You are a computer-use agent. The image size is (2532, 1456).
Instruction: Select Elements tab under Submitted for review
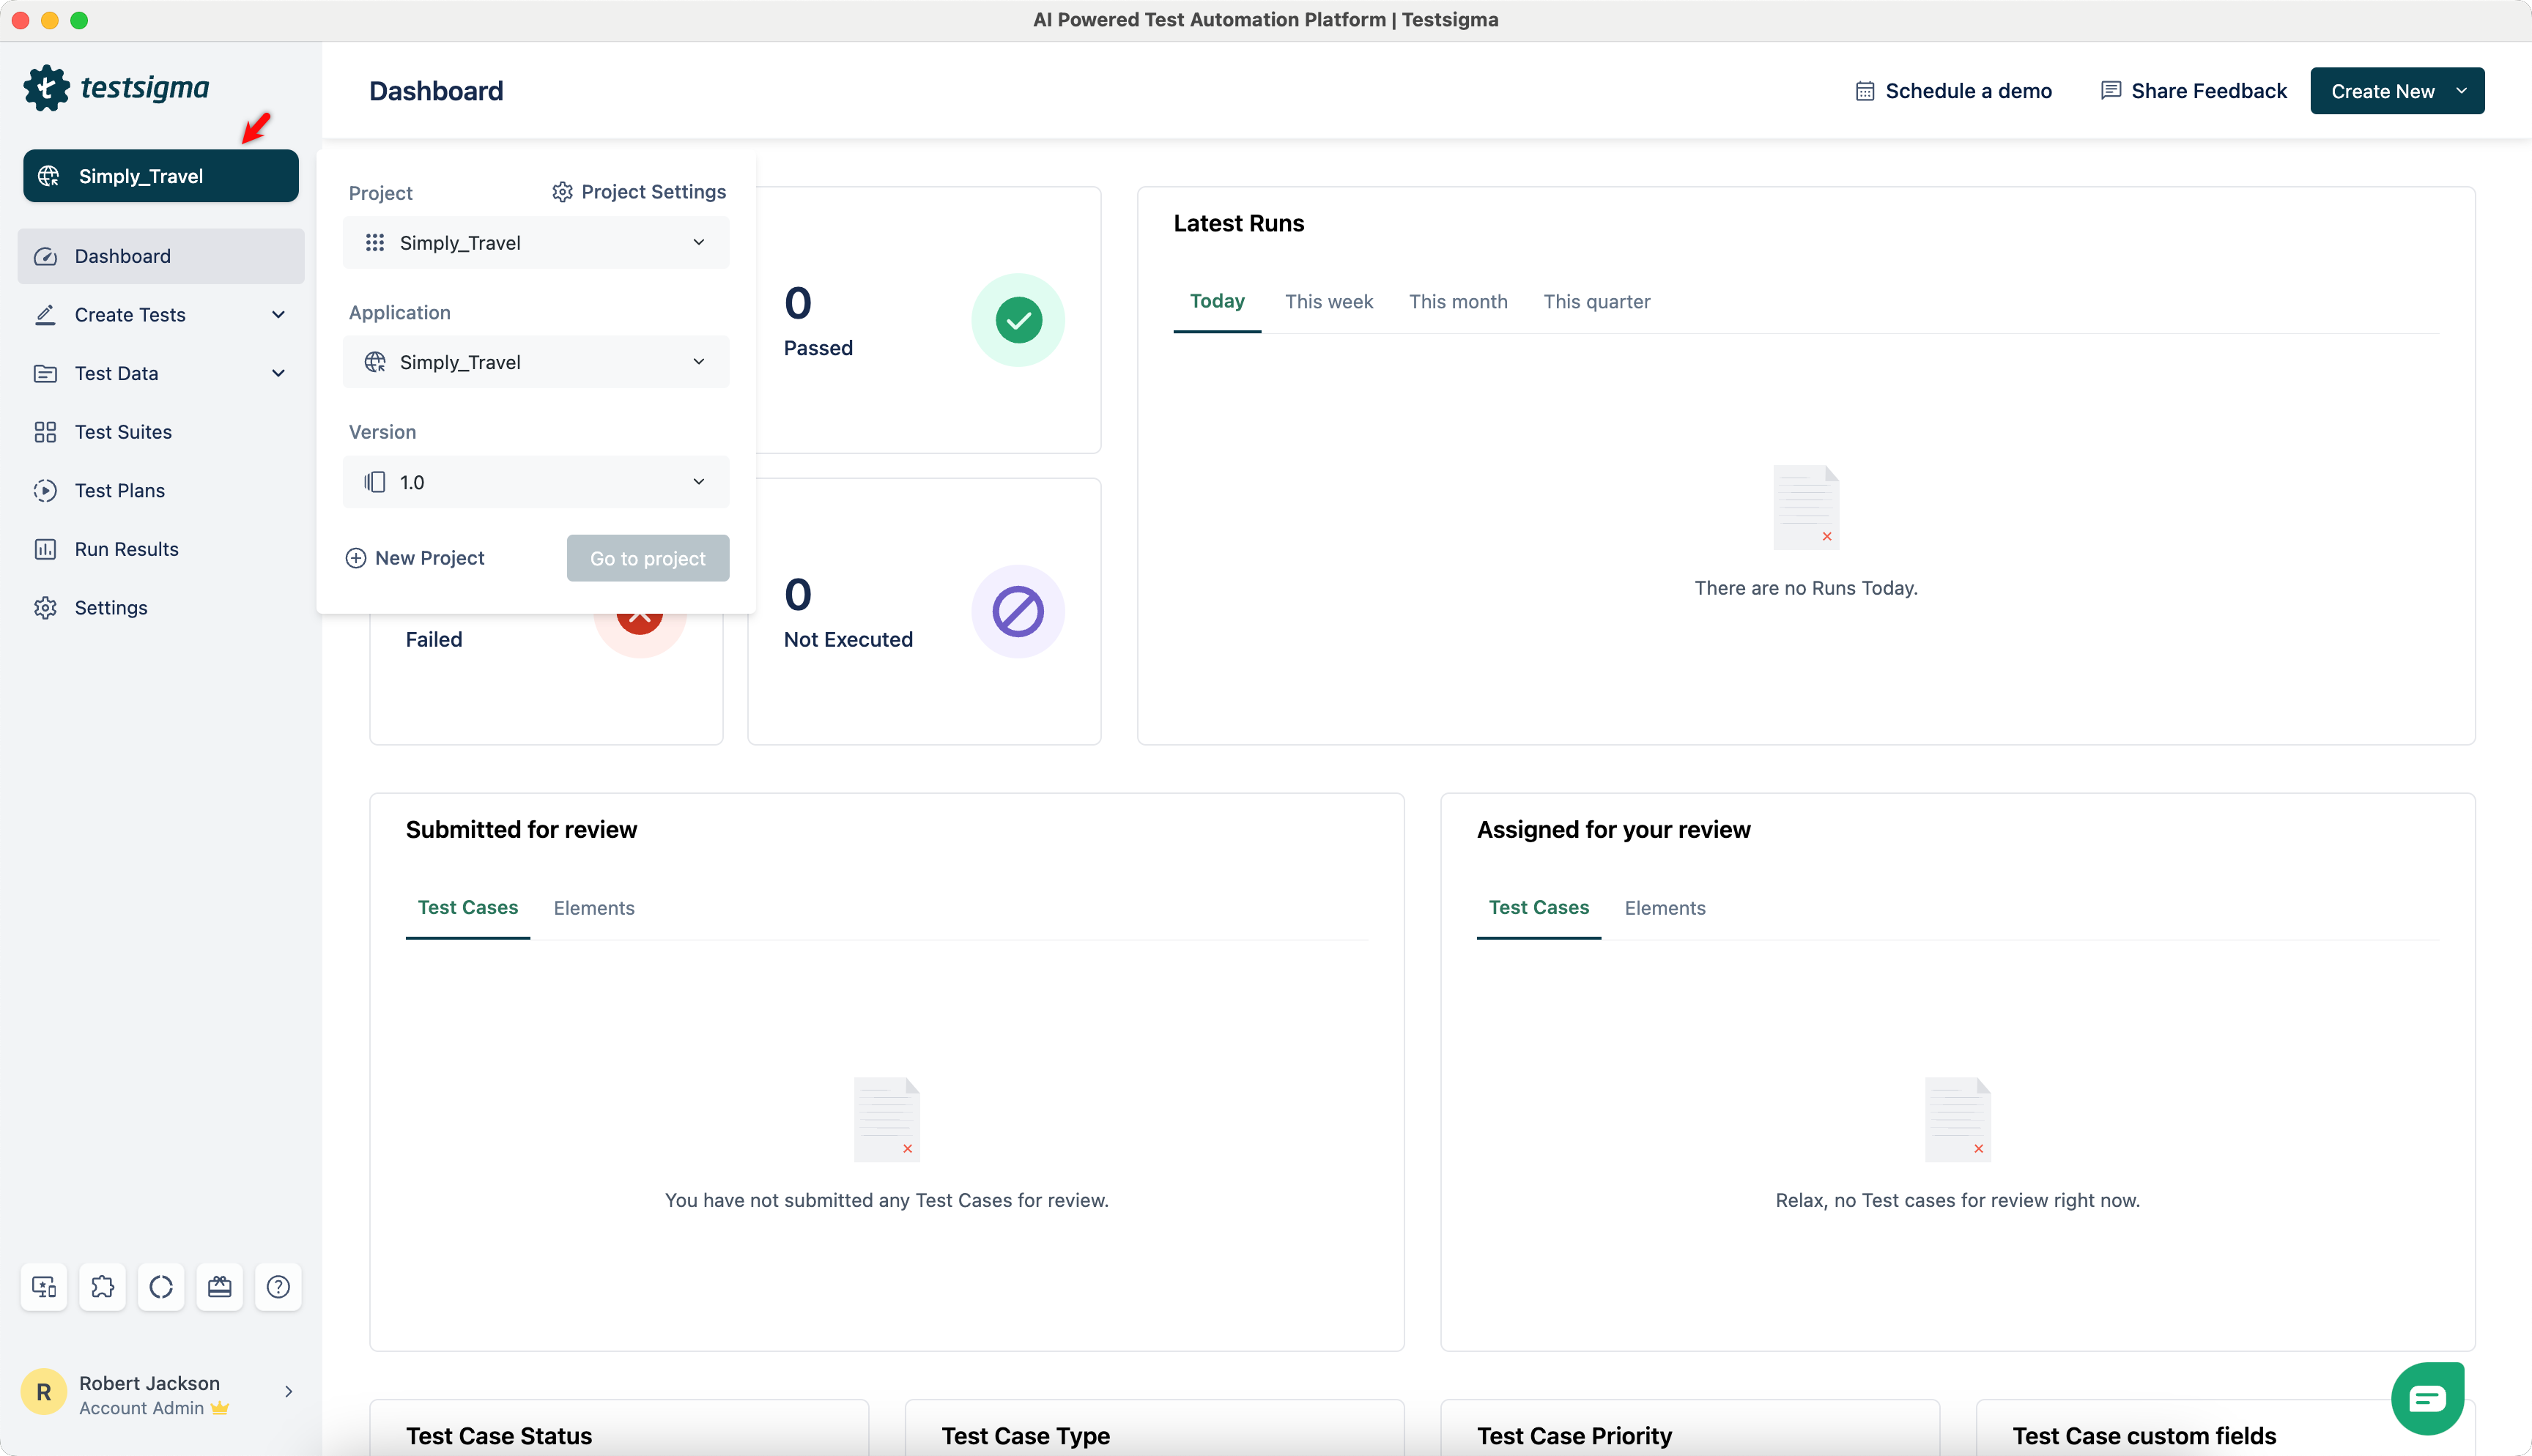tap(594, 908)
